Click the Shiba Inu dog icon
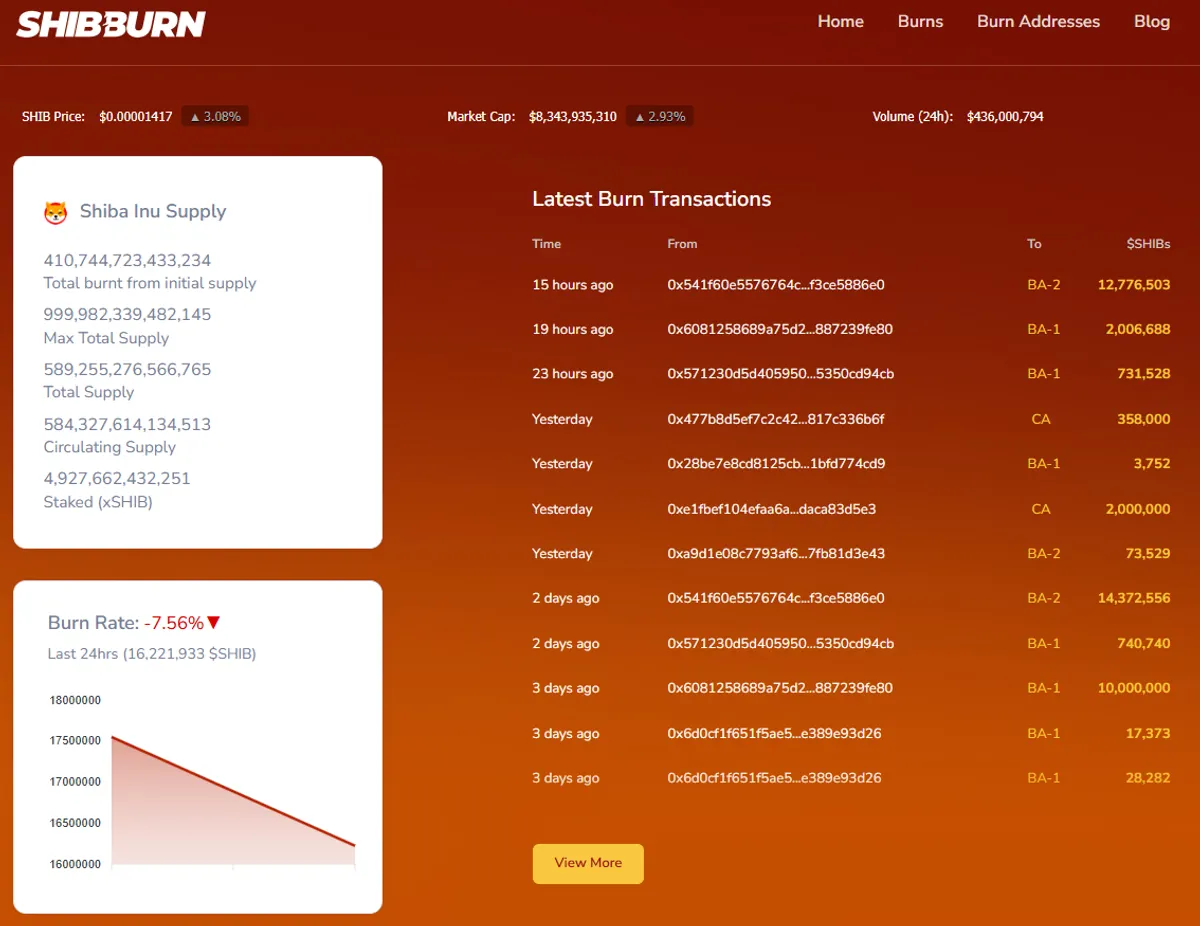This screenshot has height=926, width=1200. click(55, 212)
